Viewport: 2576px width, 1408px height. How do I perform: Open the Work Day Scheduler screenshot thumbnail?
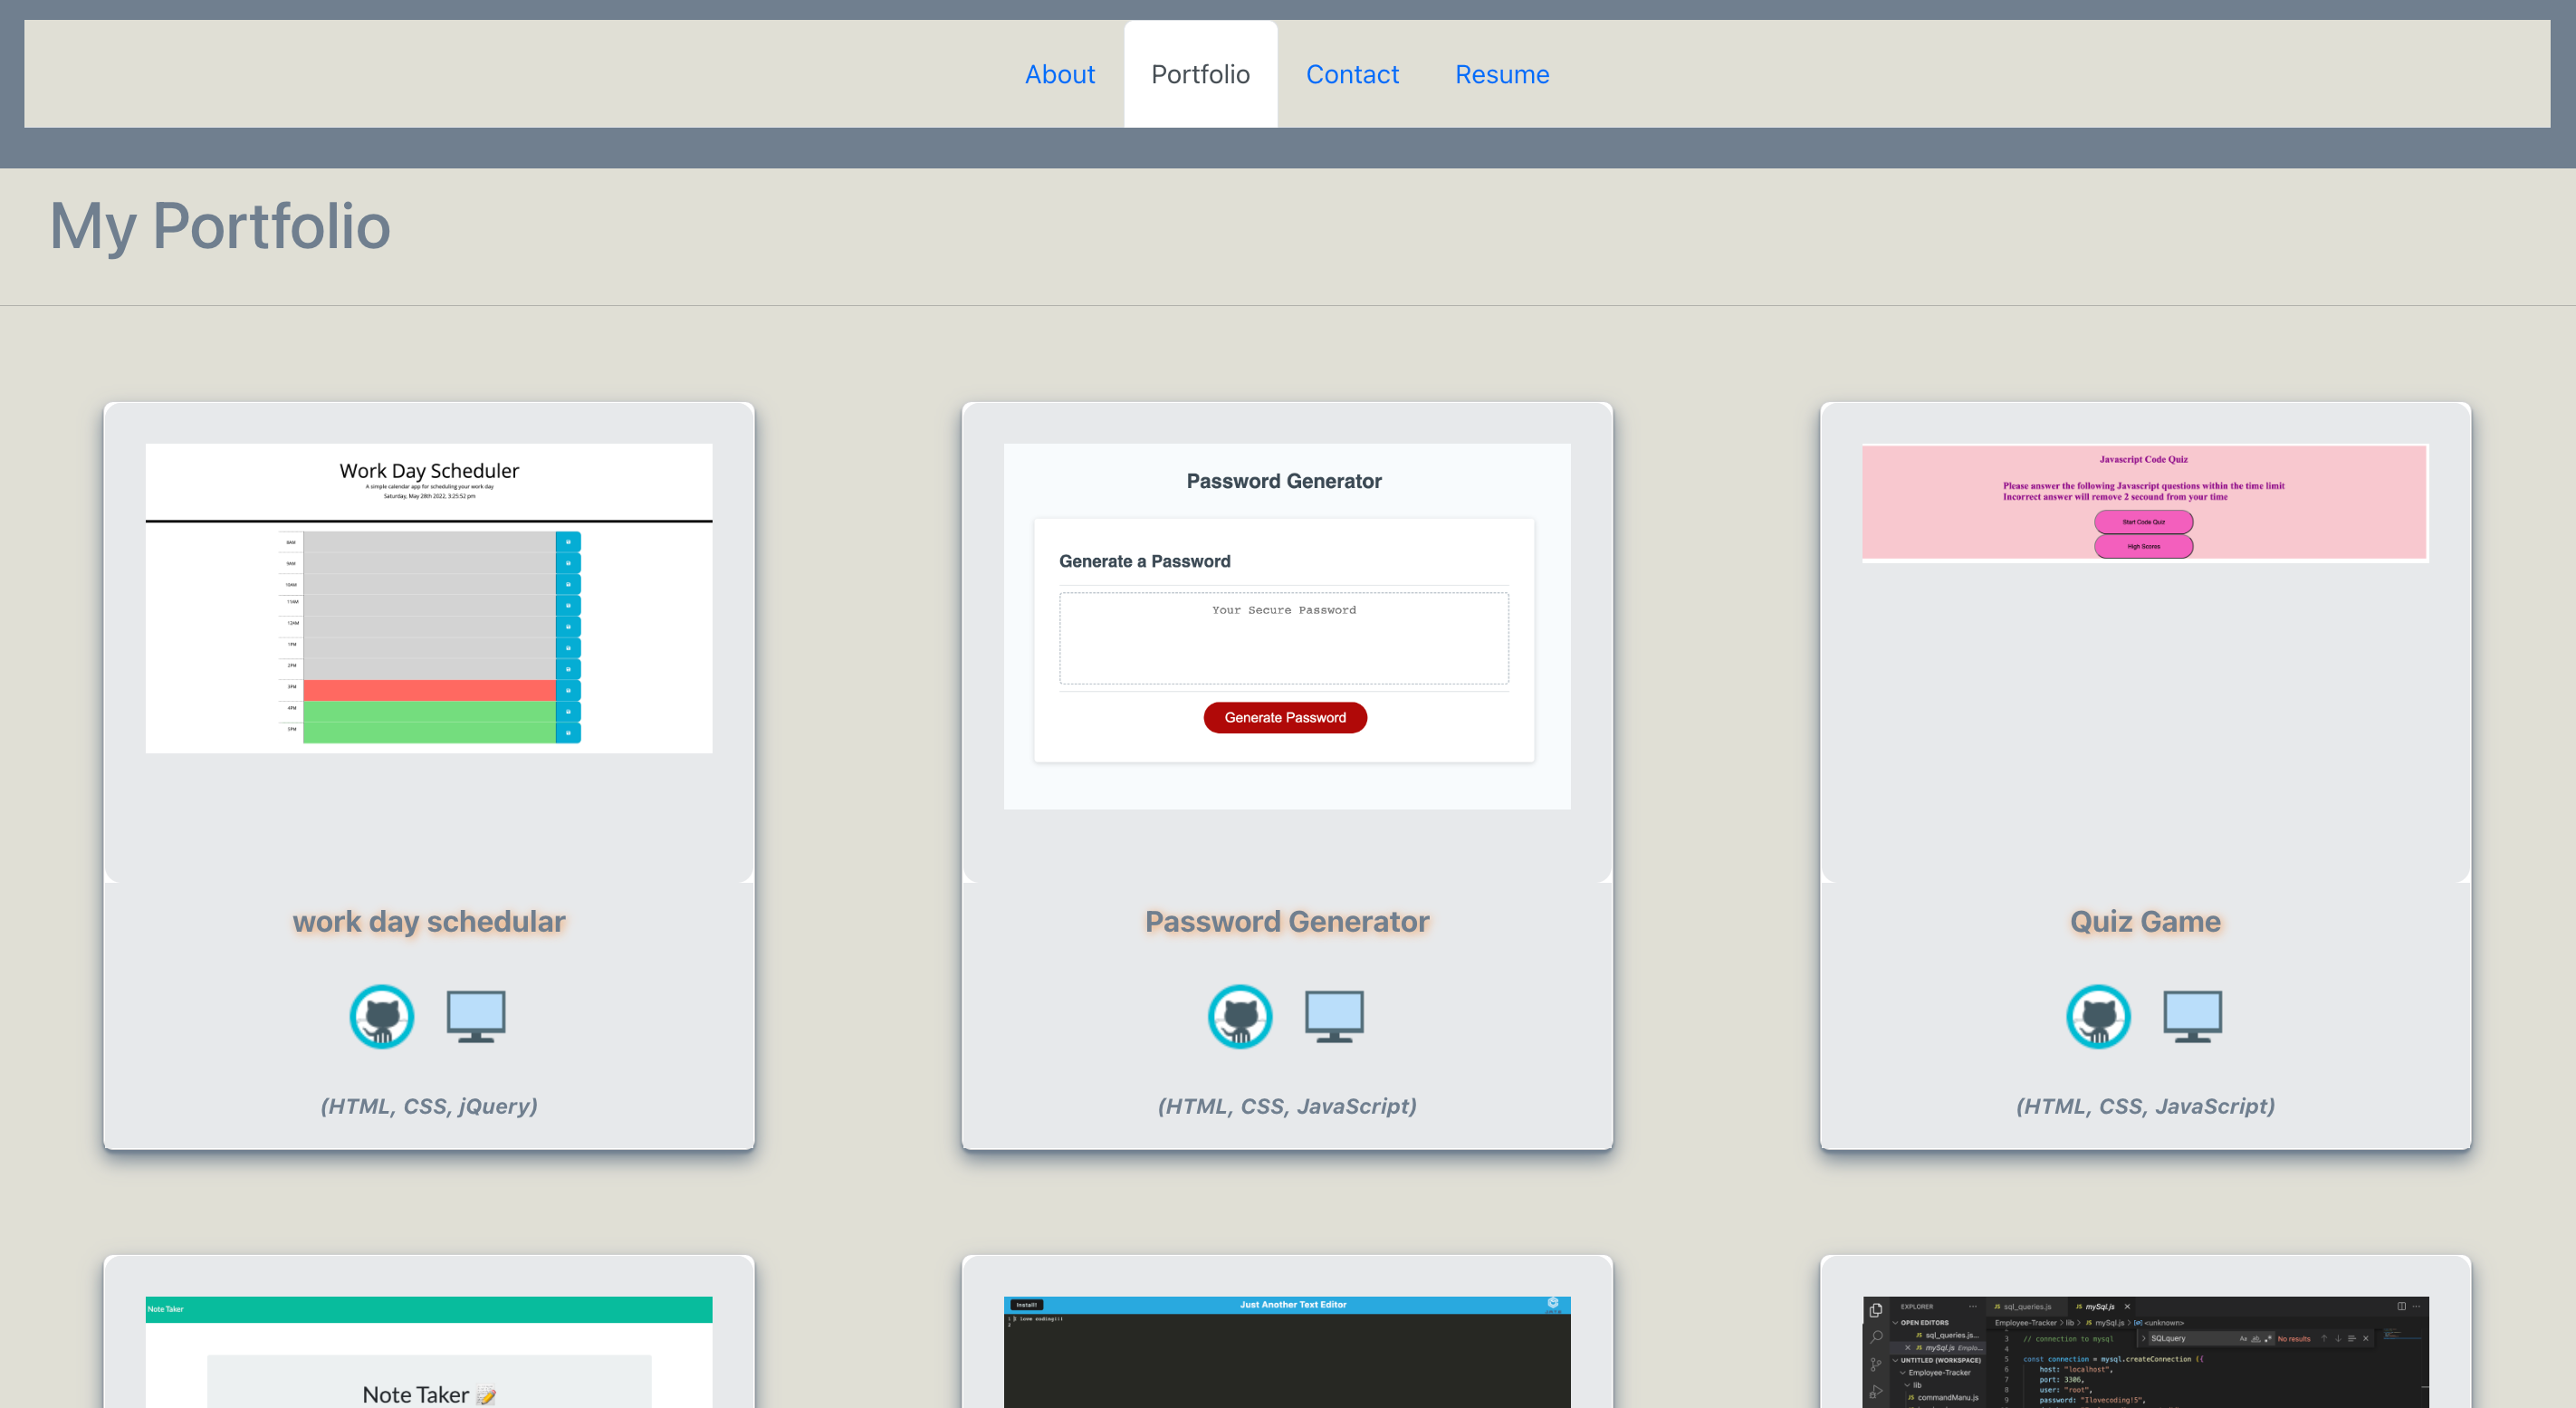pyautogui.click(x=428, y=598)
